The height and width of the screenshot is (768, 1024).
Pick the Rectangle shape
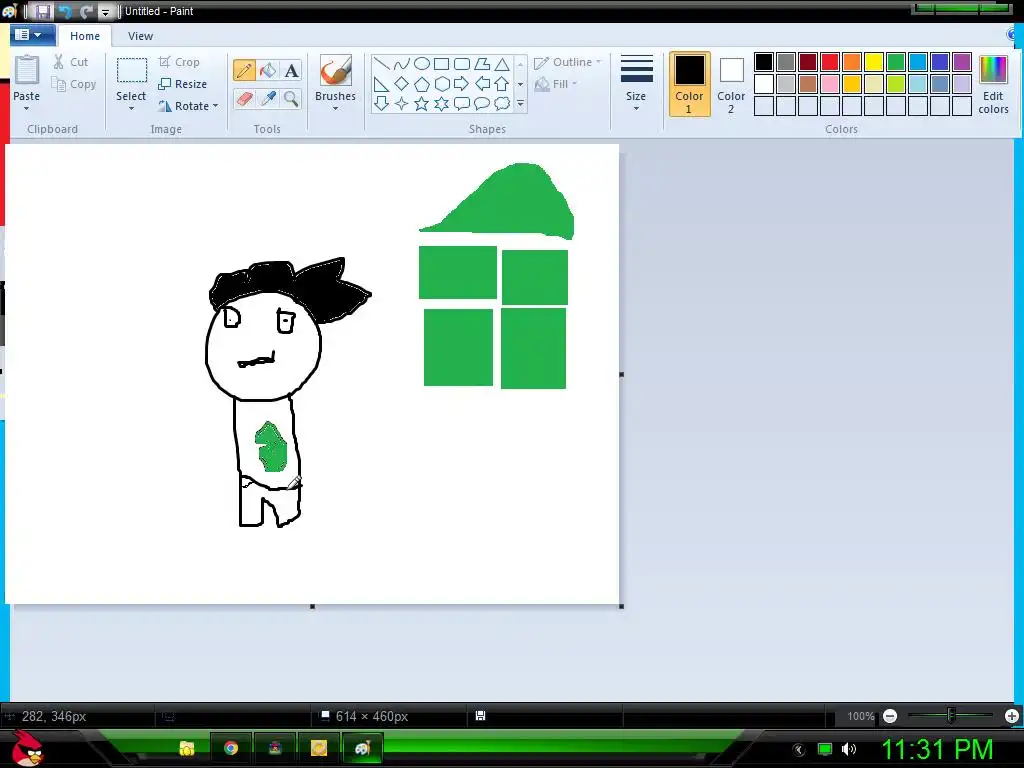(441, 64)
